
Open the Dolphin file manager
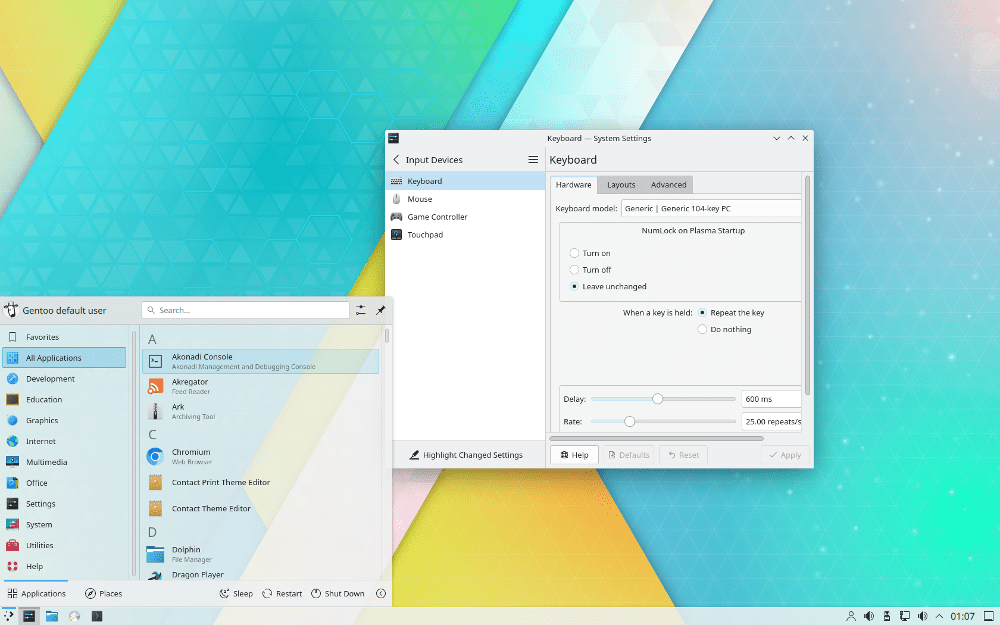[250, 551]
